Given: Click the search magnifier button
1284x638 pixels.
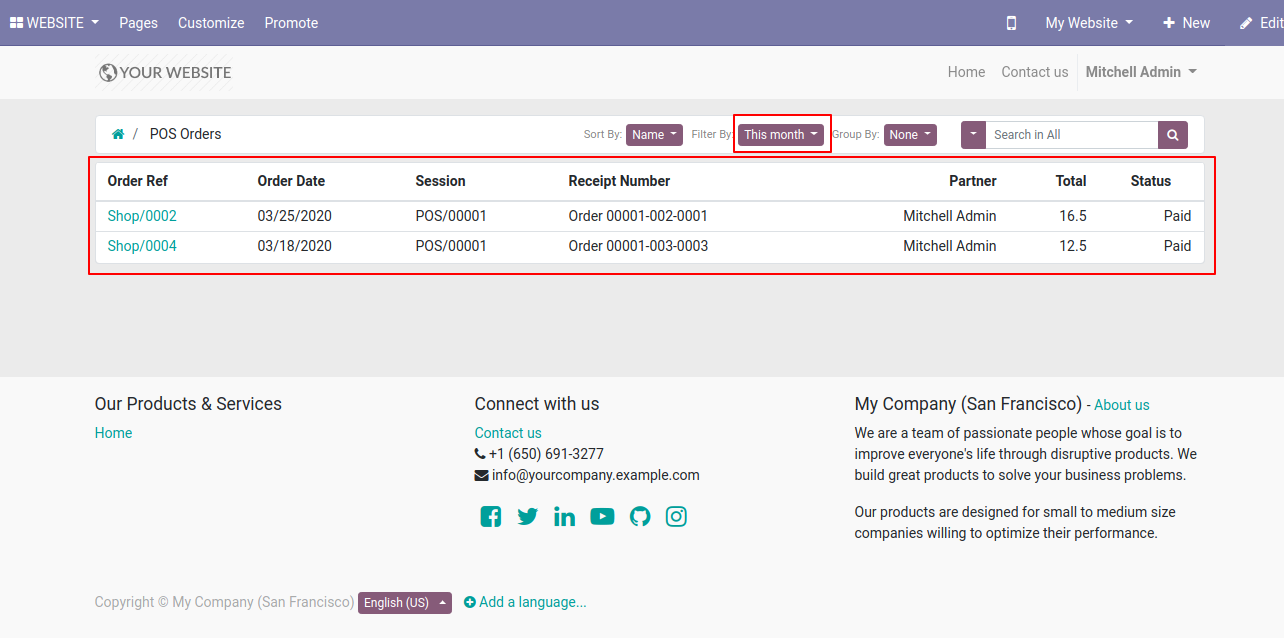Looking at the screenshot, I should (x=1173, y=135).
